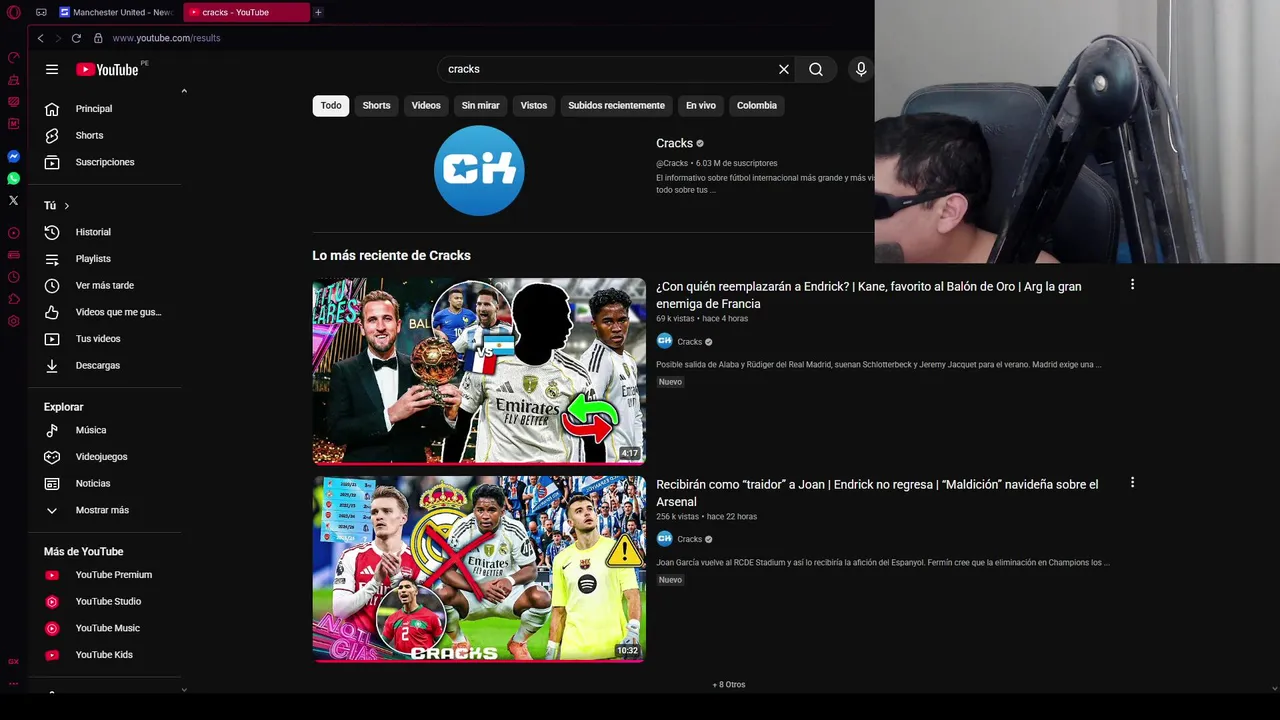Open YouTube Studio link

[106, 601]
